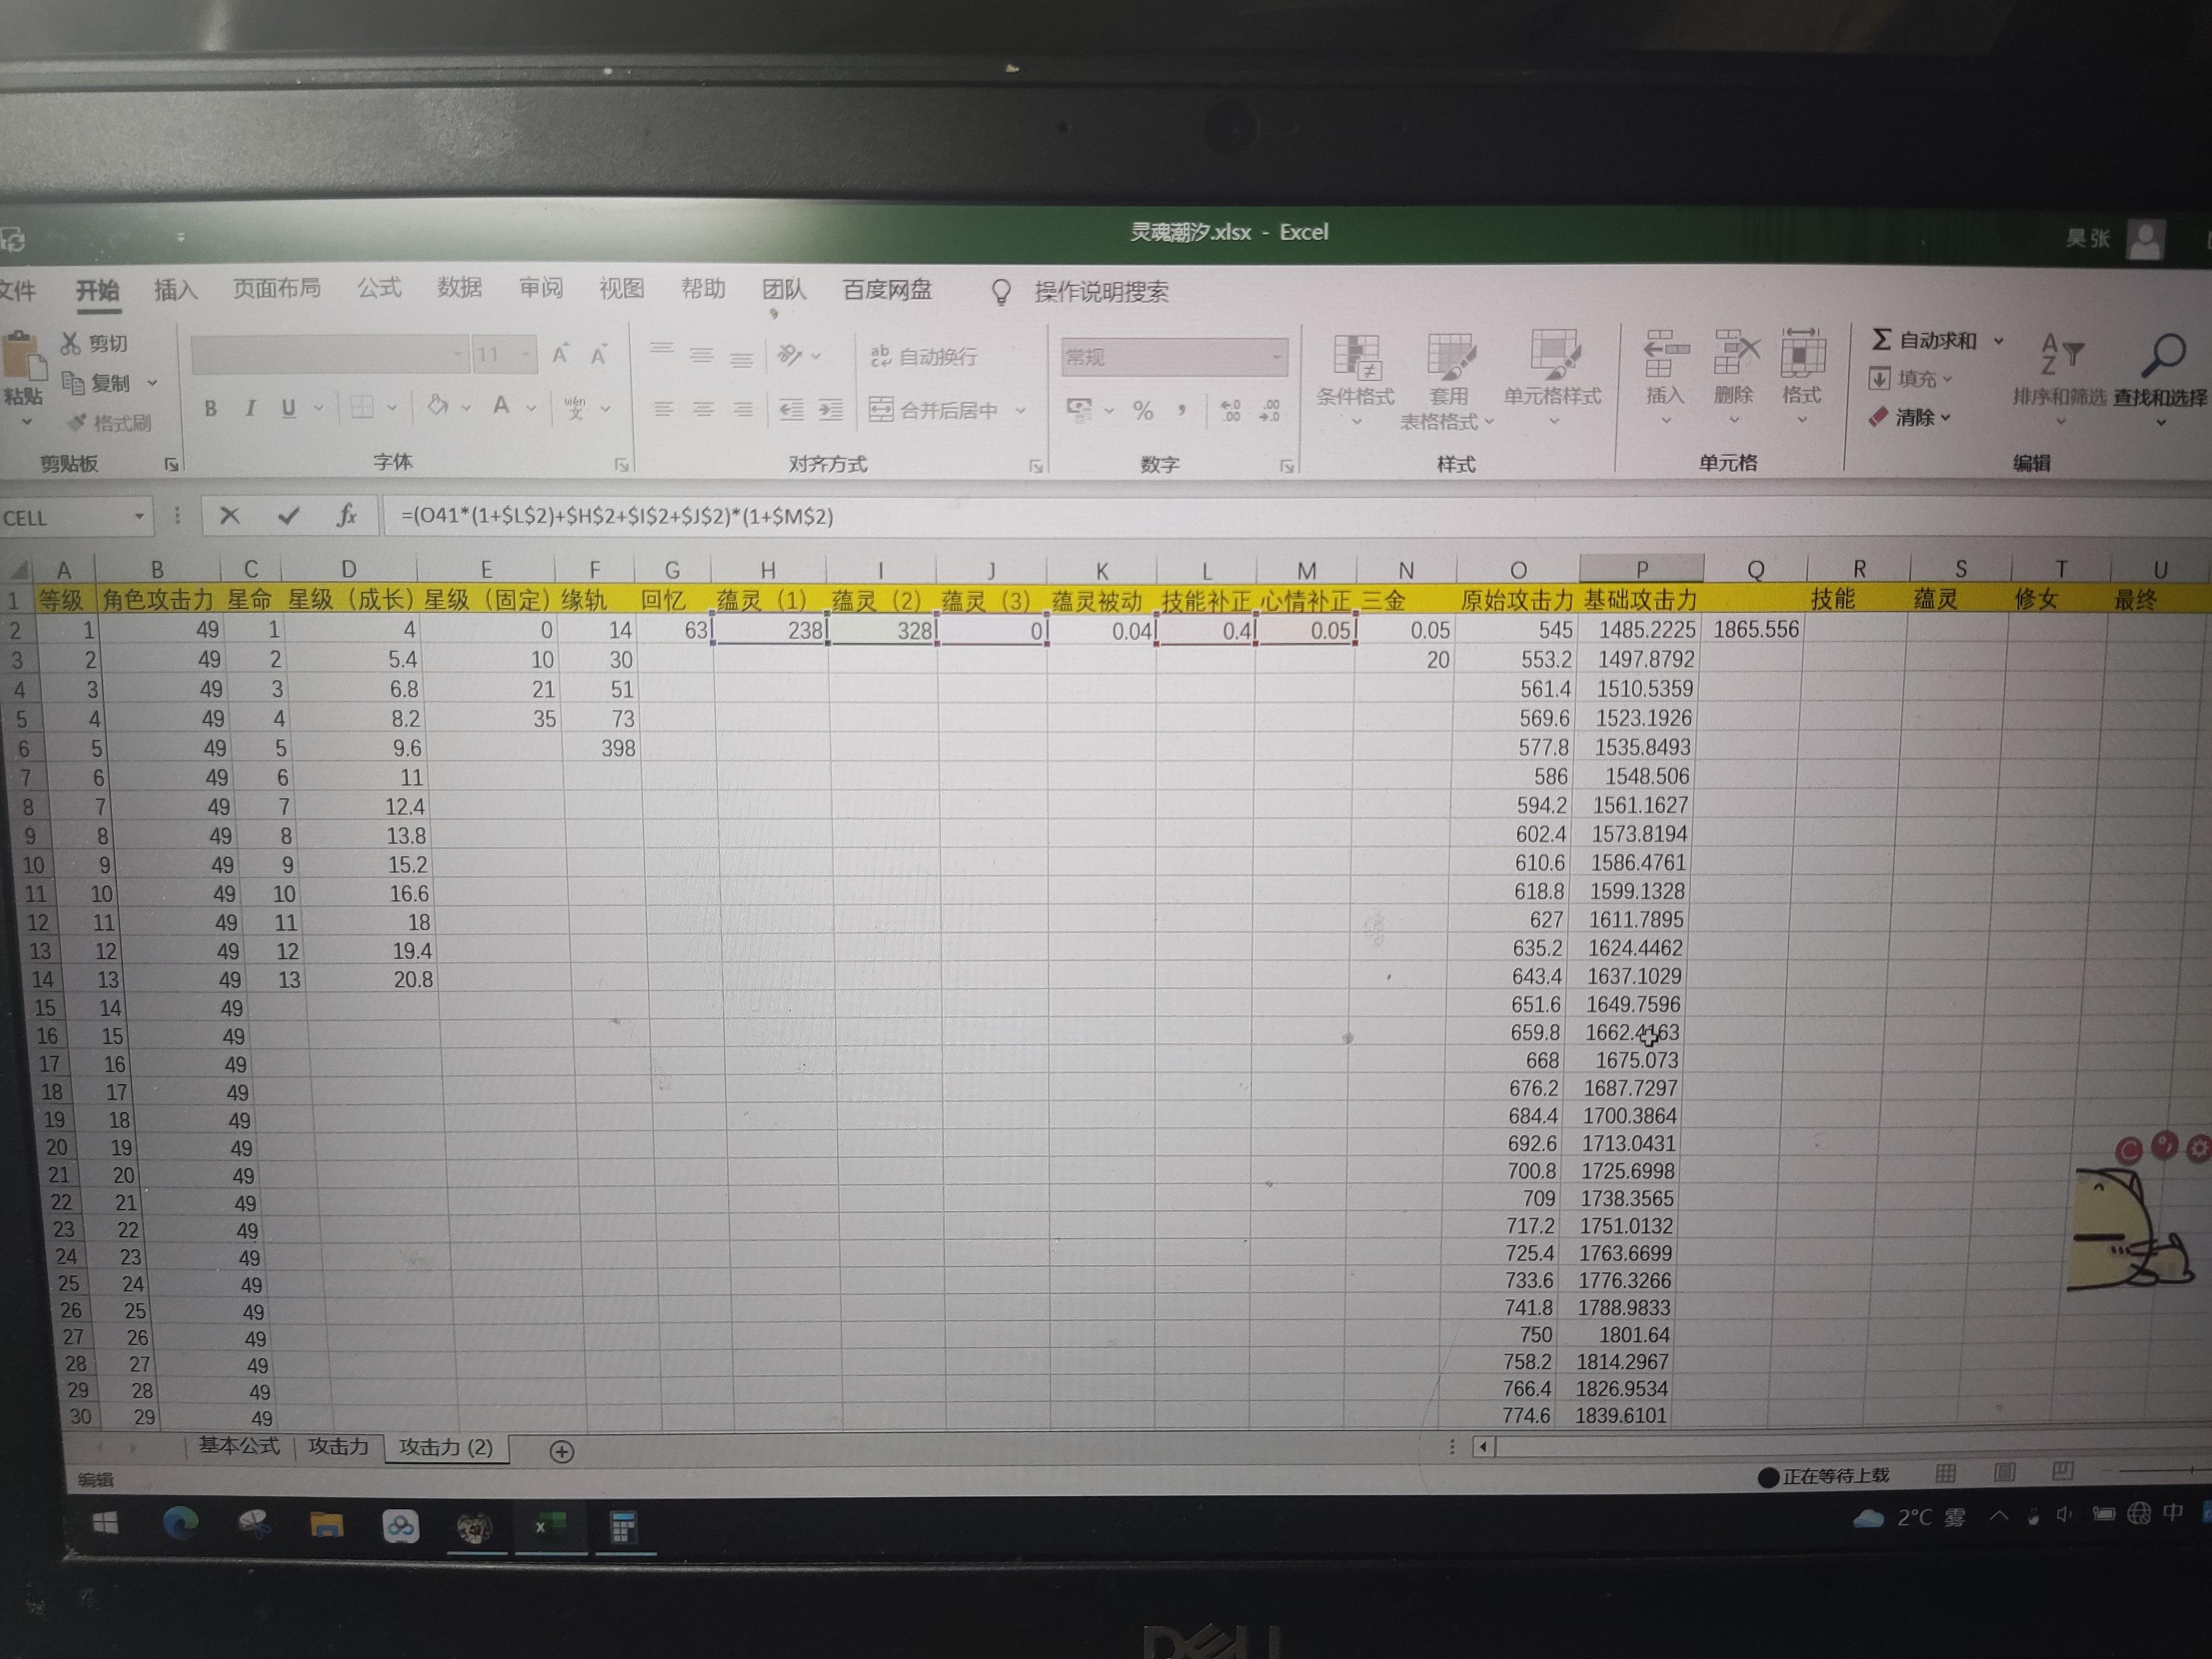Open the 插入 ribbon tab
2212x1659 pixels.
(x=176, y=290)
